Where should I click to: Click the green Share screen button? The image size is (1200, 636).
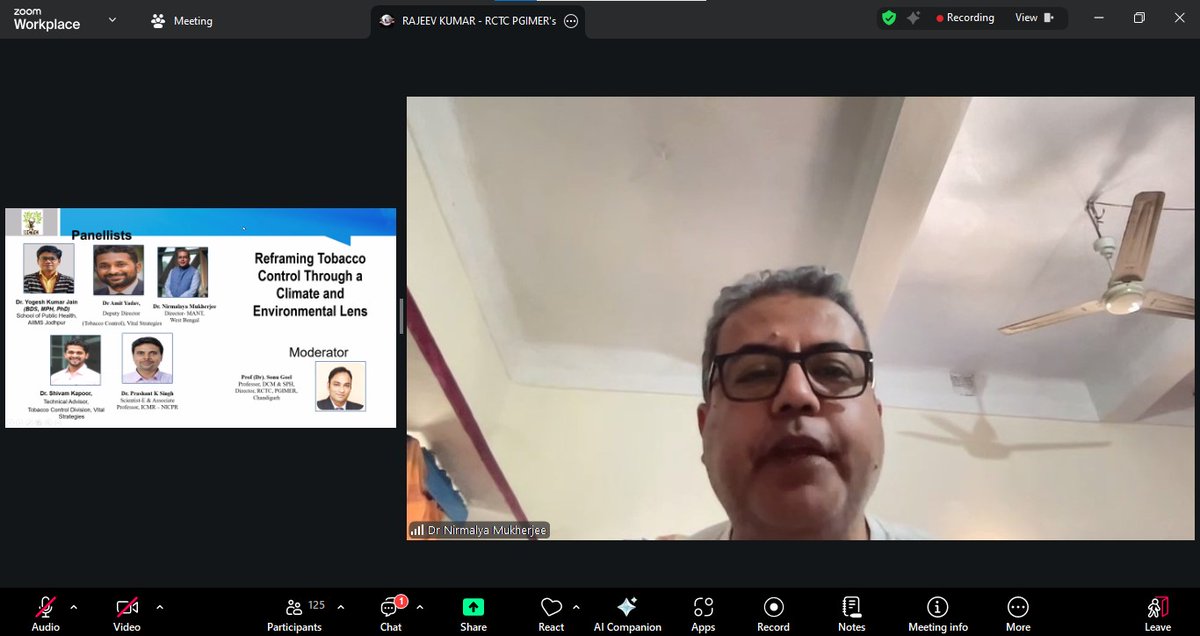click(473, 613)
